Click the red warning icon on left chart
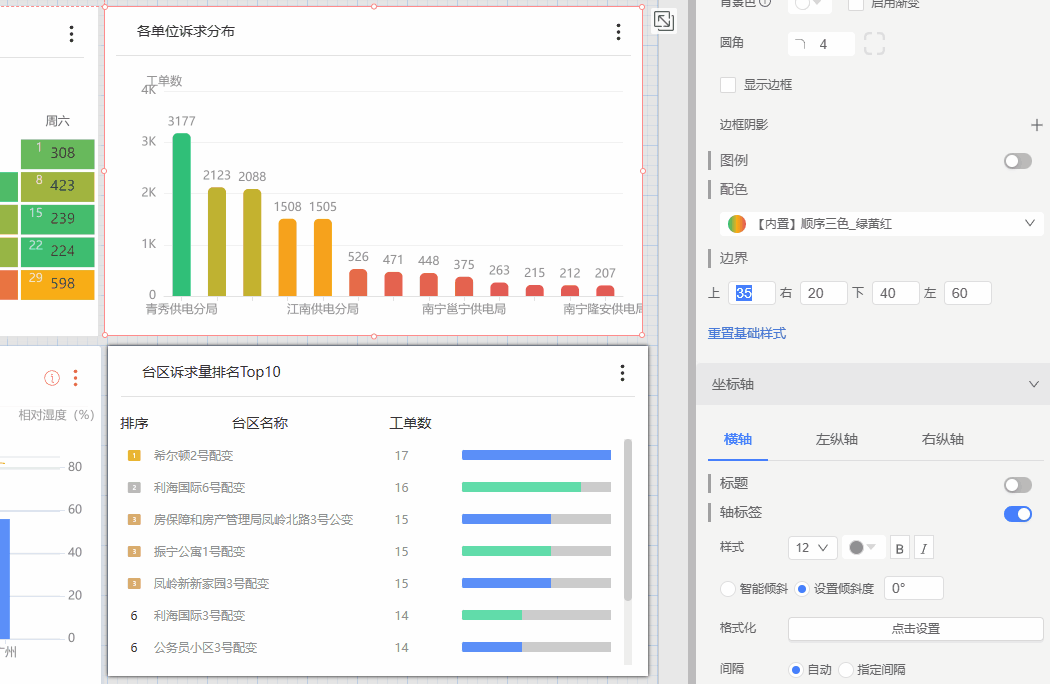 coord(52,378)
